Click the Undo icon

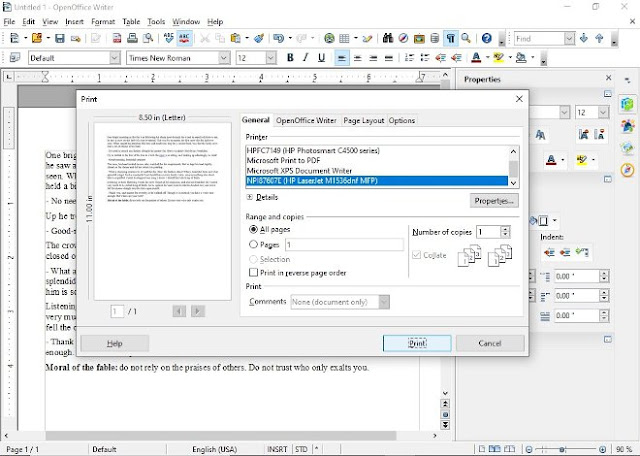click(278, 39)
